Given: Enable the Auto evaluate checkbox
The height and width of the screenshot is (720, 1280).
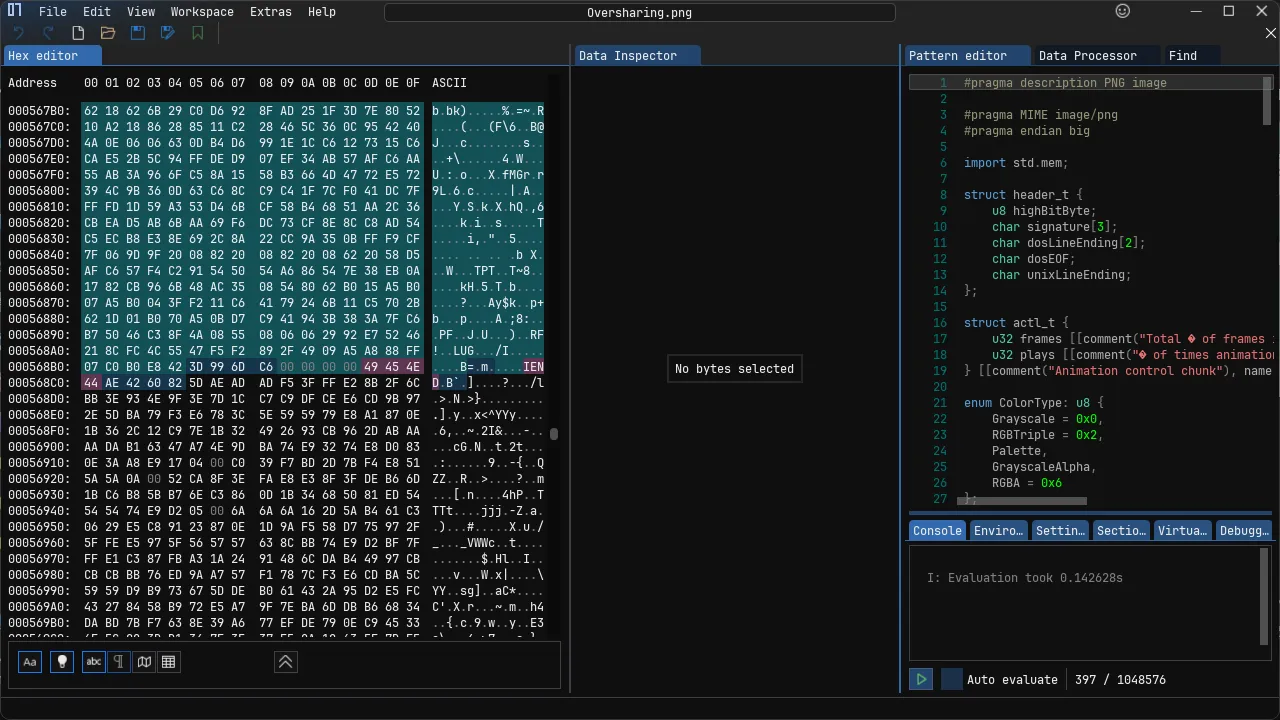Looking at the screenshot, I should (x=952, y=679).
